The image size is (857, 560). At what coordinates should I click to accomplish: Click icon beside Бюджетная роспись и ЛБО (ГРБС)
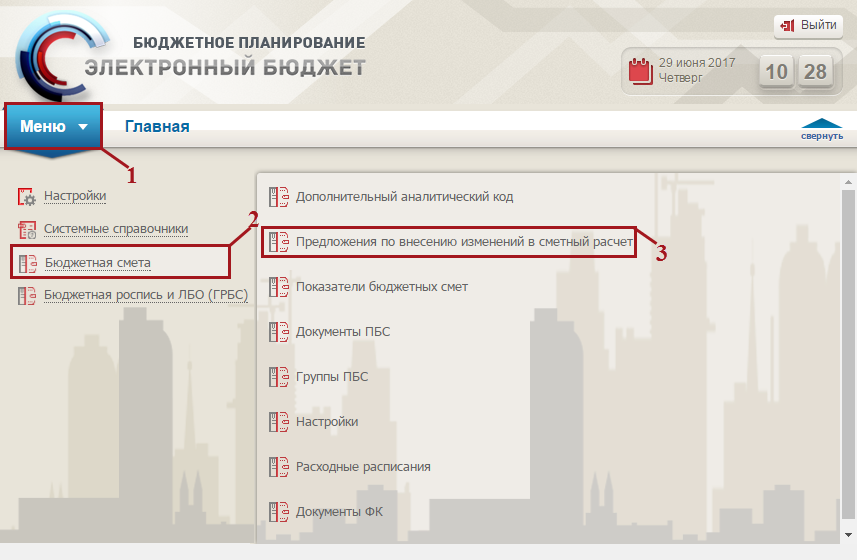click(x=27, y=296)
